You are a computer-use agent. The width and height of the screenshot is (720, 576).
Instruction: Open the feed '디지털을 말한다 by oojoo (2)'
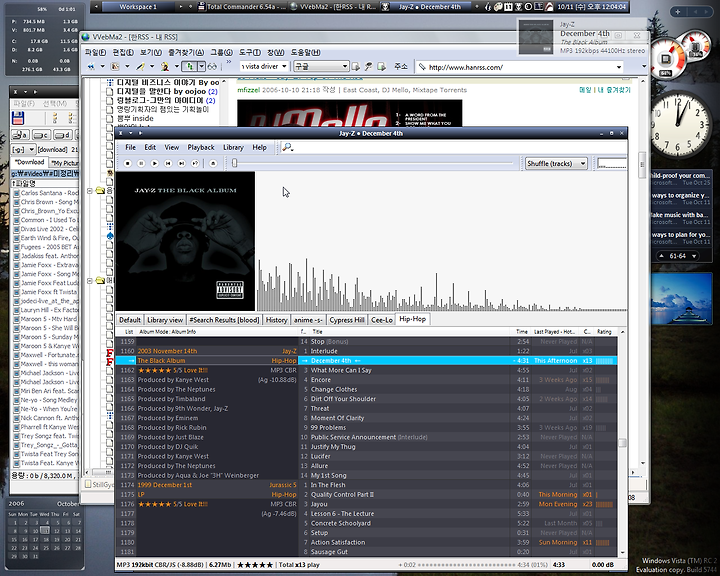167,91
